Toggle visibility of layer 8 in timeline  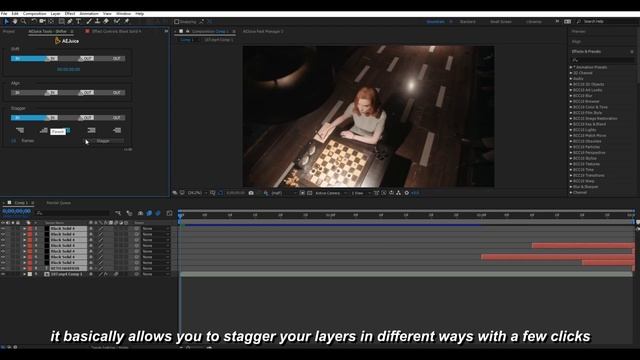coord(3,268)
